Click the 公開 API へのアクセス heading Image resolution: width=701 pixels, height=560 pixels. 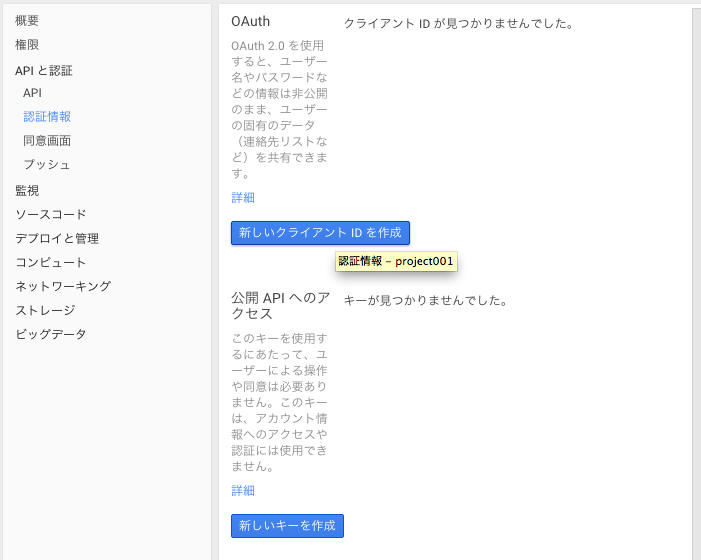(280, 306)
